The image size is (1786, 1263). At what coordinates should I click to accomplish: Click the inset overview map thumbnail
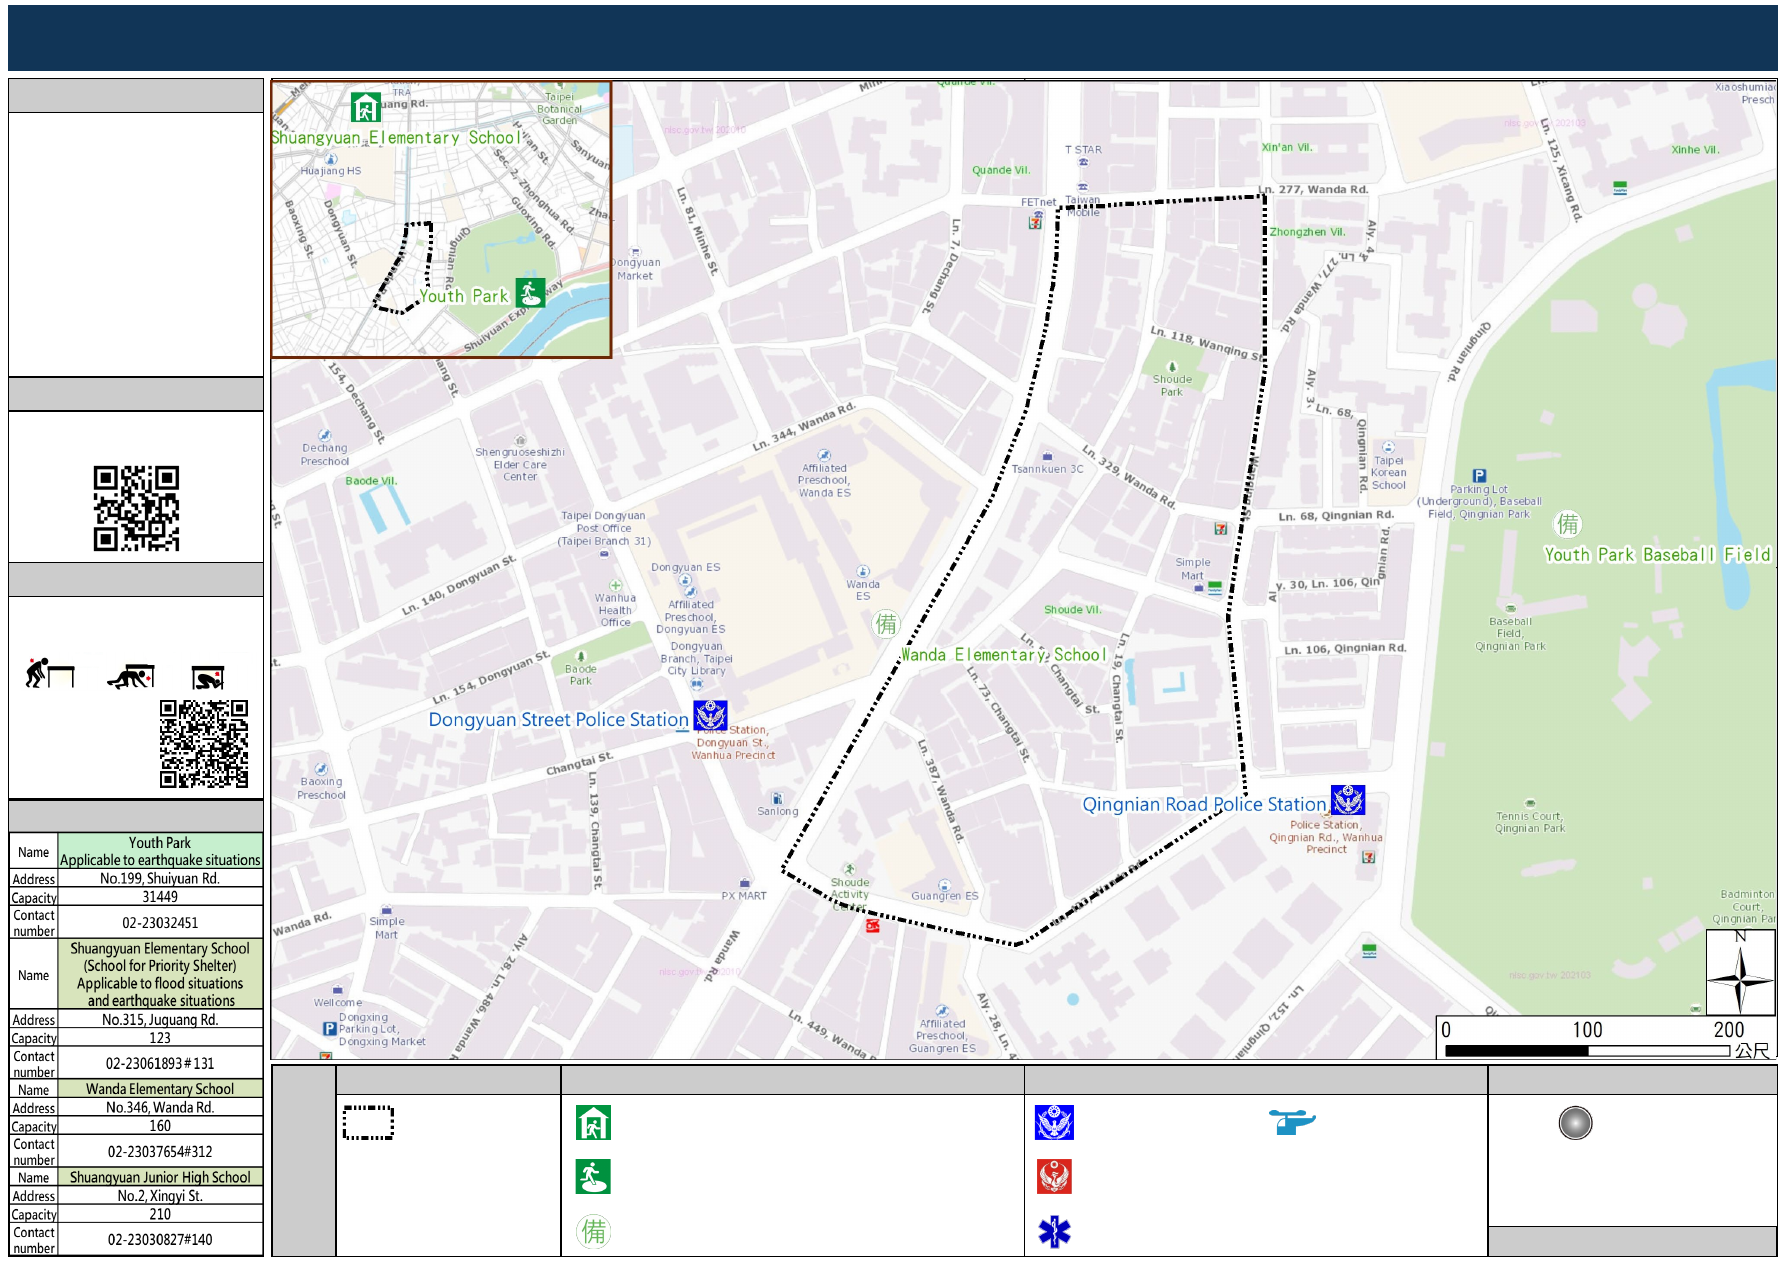click(x=441, y=220)
